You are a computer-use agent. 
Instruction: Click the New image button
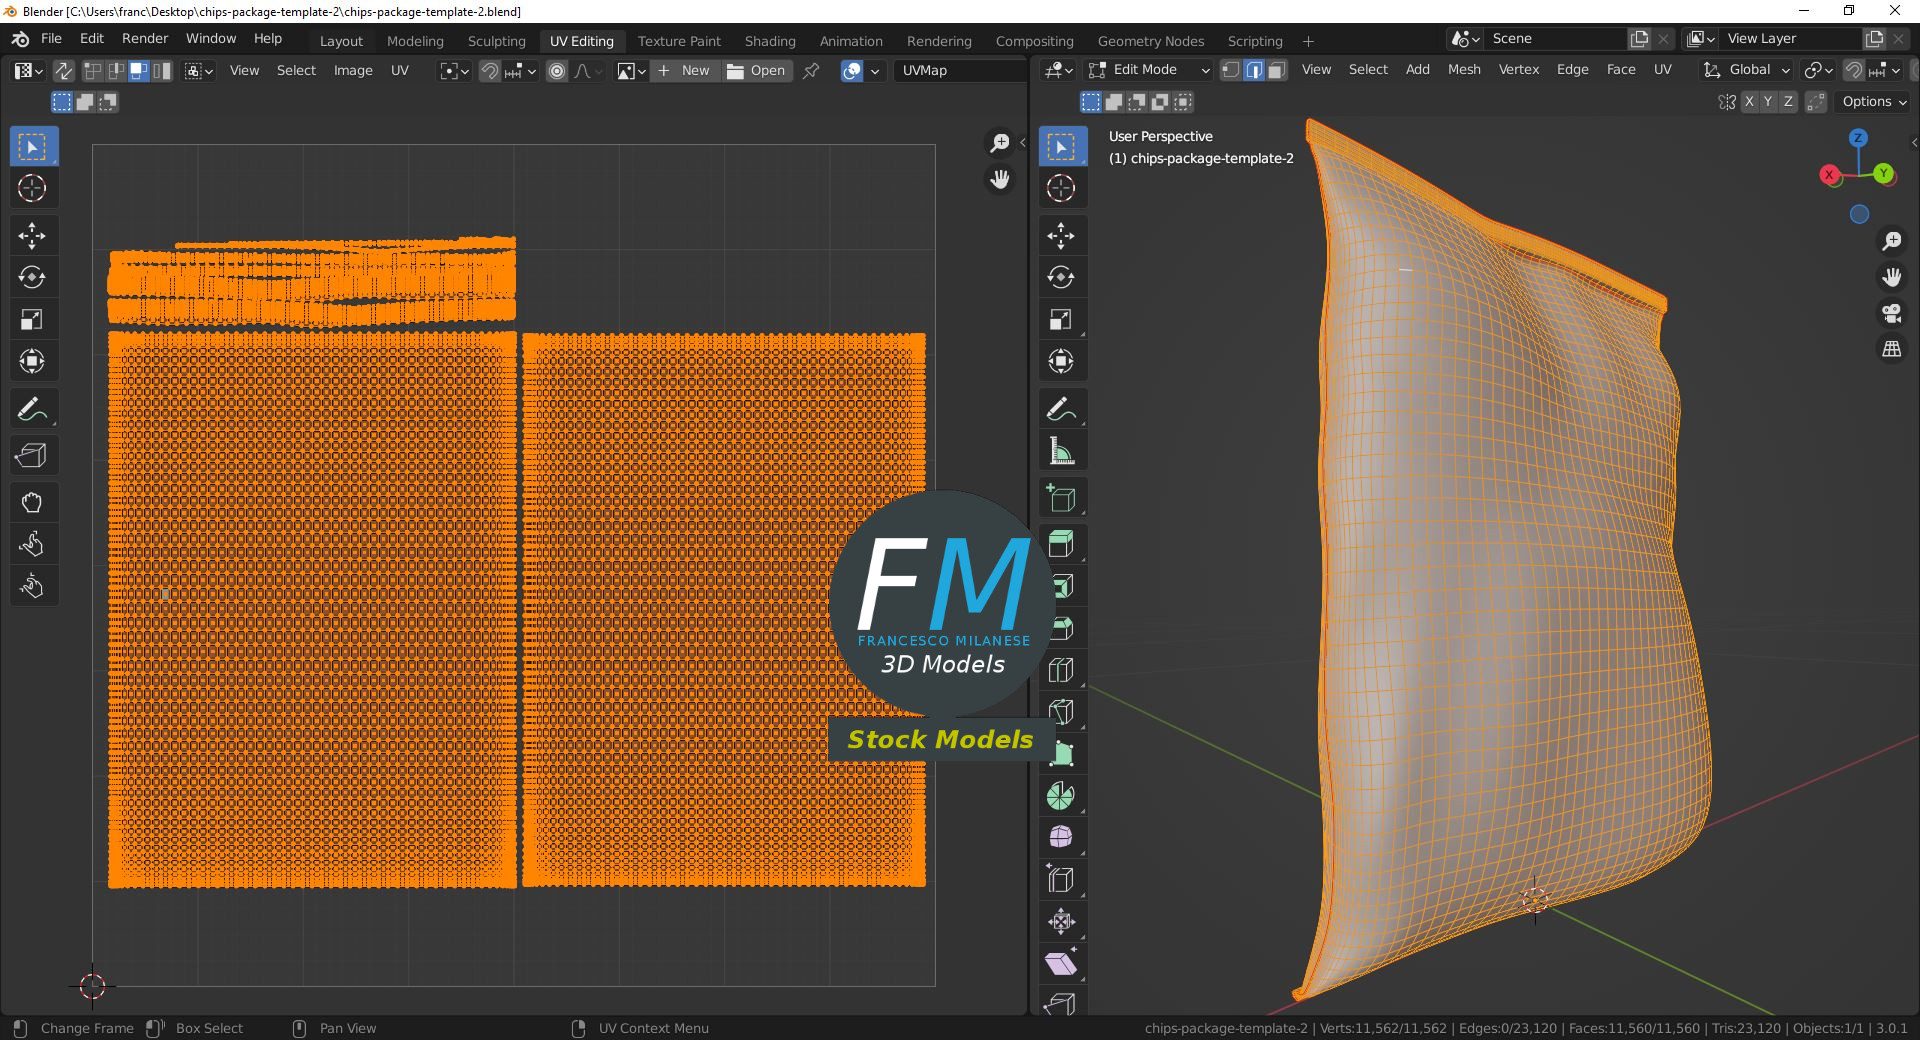click(685, 71)
